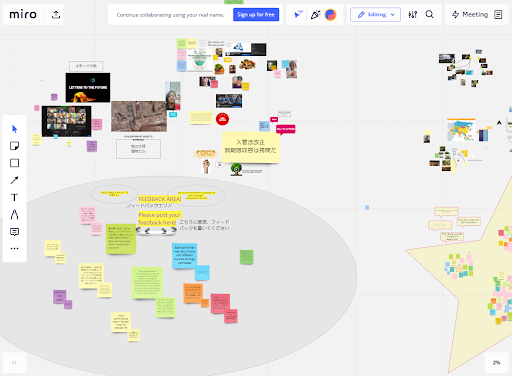
Task: Select the cursor pointer tool
Action: 14,129
